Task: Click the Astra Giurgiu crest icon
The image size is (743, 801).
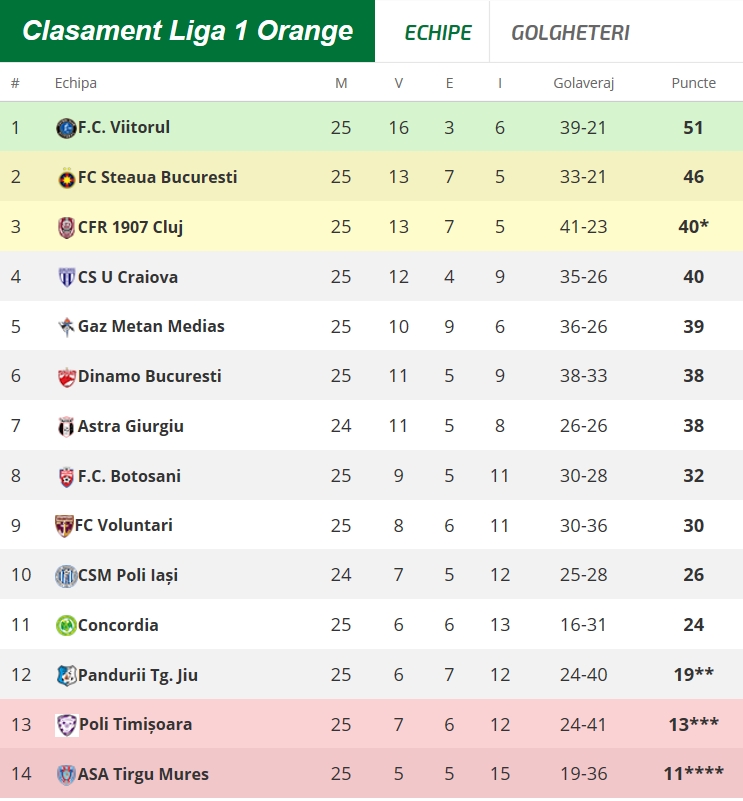Action: tap(66, 427)
